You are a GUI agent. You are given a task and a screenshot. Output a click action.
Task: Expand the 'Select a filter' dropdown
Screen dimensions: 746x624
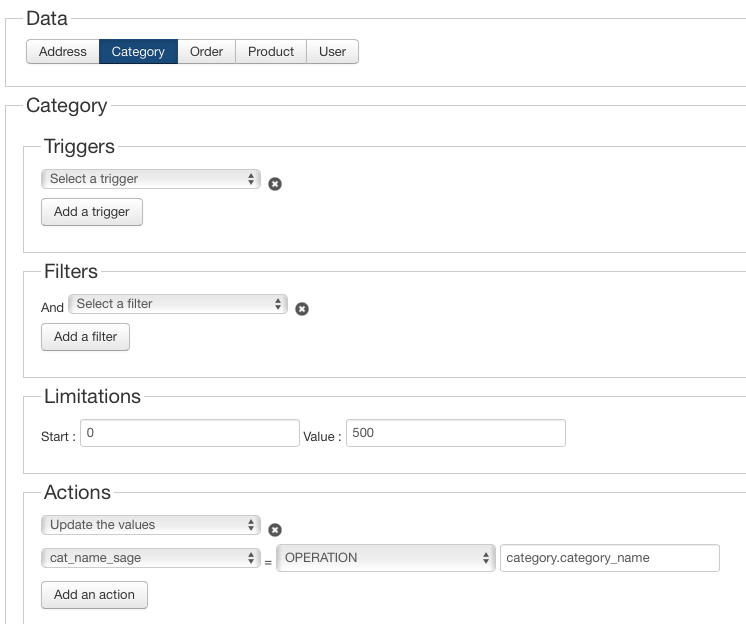click(x=178, y=304)
